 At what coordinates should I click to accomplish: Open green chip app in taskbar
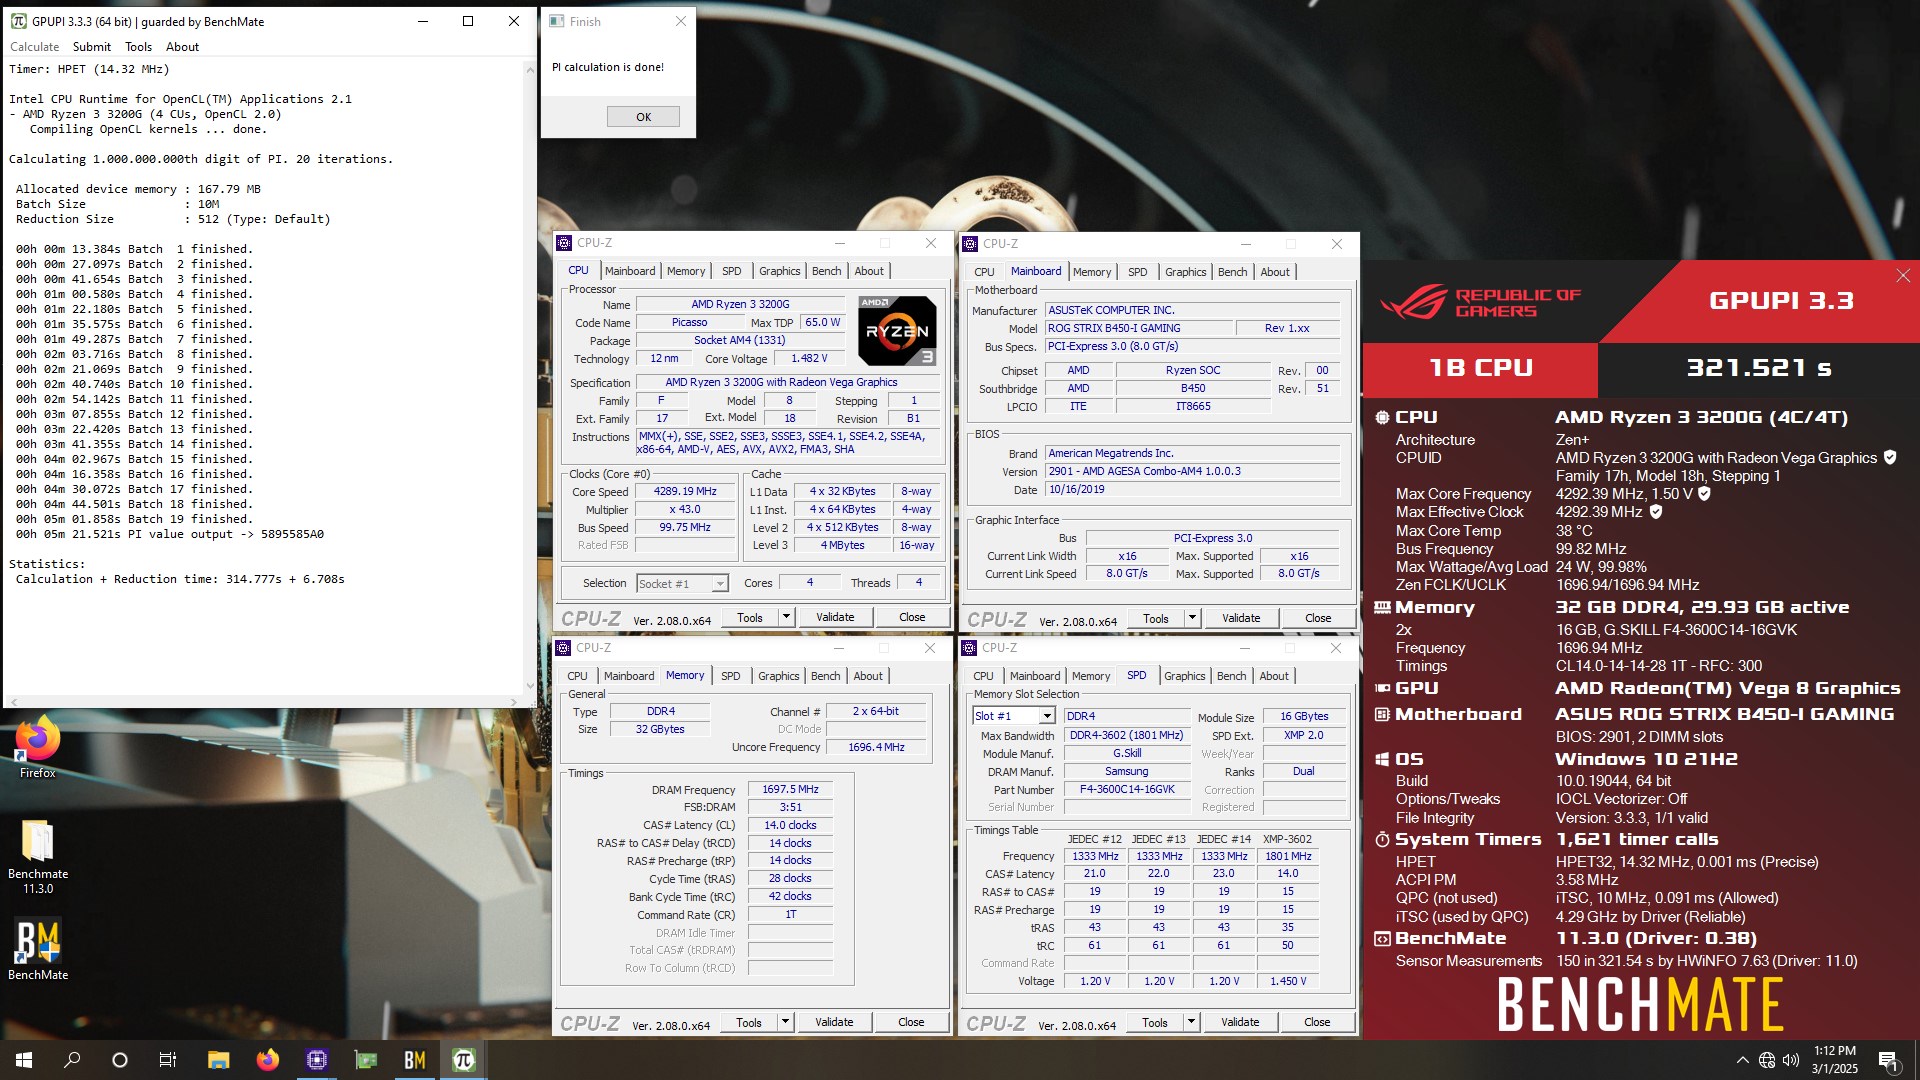[366, 1060]
